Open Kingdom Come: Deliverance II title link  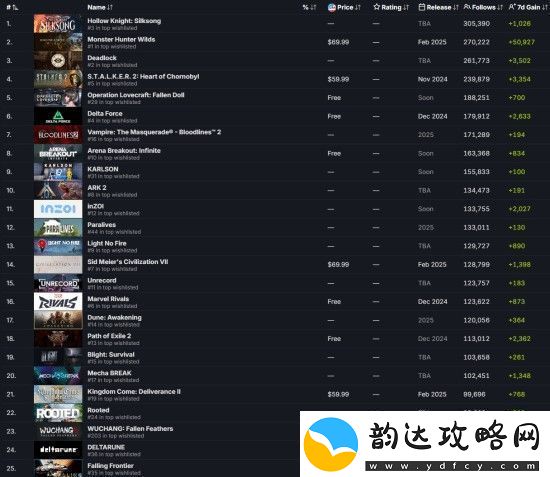coord(134,391)
